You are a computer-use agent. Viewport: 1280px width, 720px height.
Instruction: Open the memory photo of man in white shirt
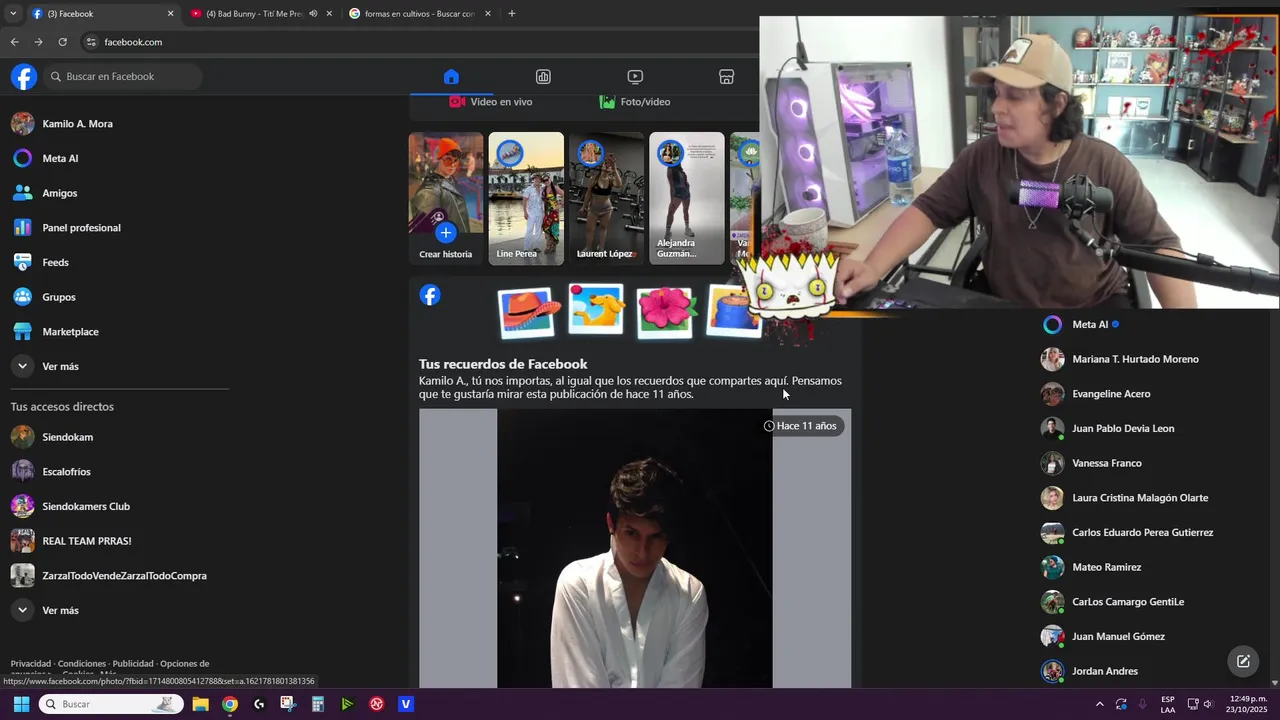[x=635, y=548]
